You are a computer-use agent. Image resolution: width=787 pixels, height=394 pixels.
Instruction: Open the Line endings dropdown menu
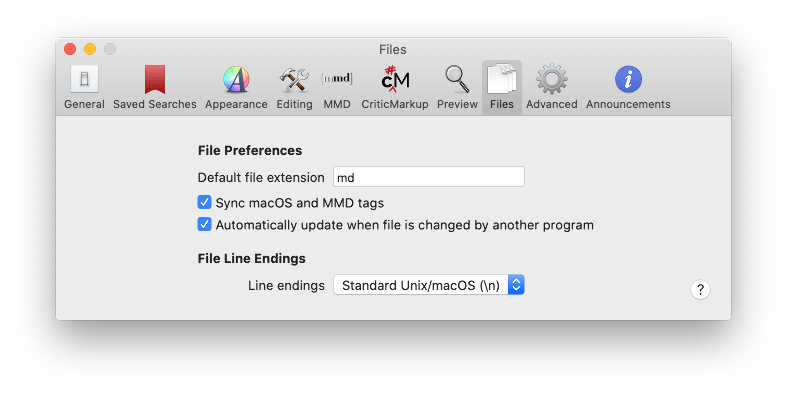pyautogui.click(x=429, y=285)
